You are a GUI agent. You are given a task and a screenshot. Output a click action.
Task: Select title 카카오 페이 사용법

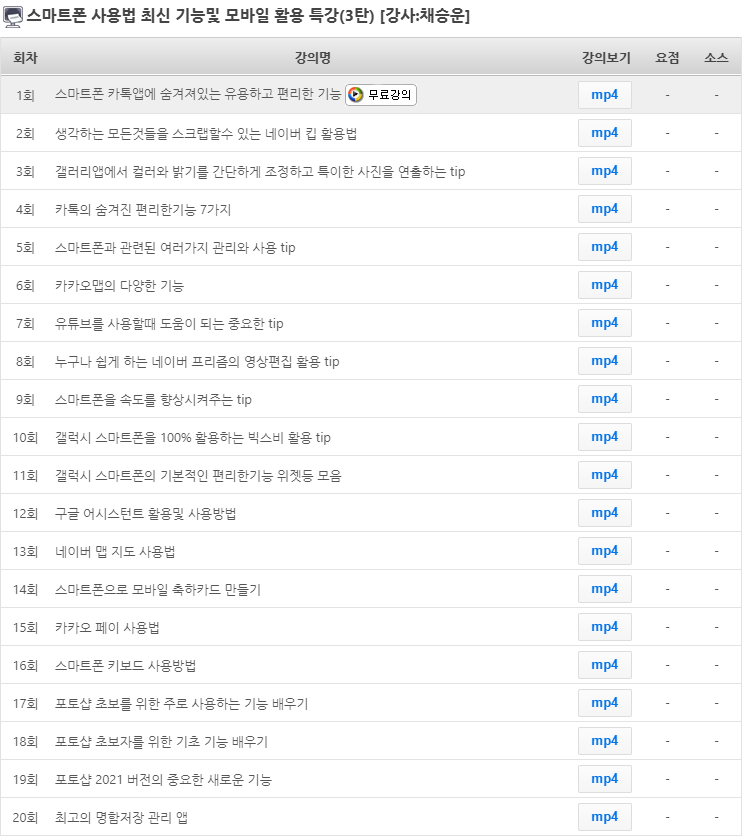click(107, 627)
